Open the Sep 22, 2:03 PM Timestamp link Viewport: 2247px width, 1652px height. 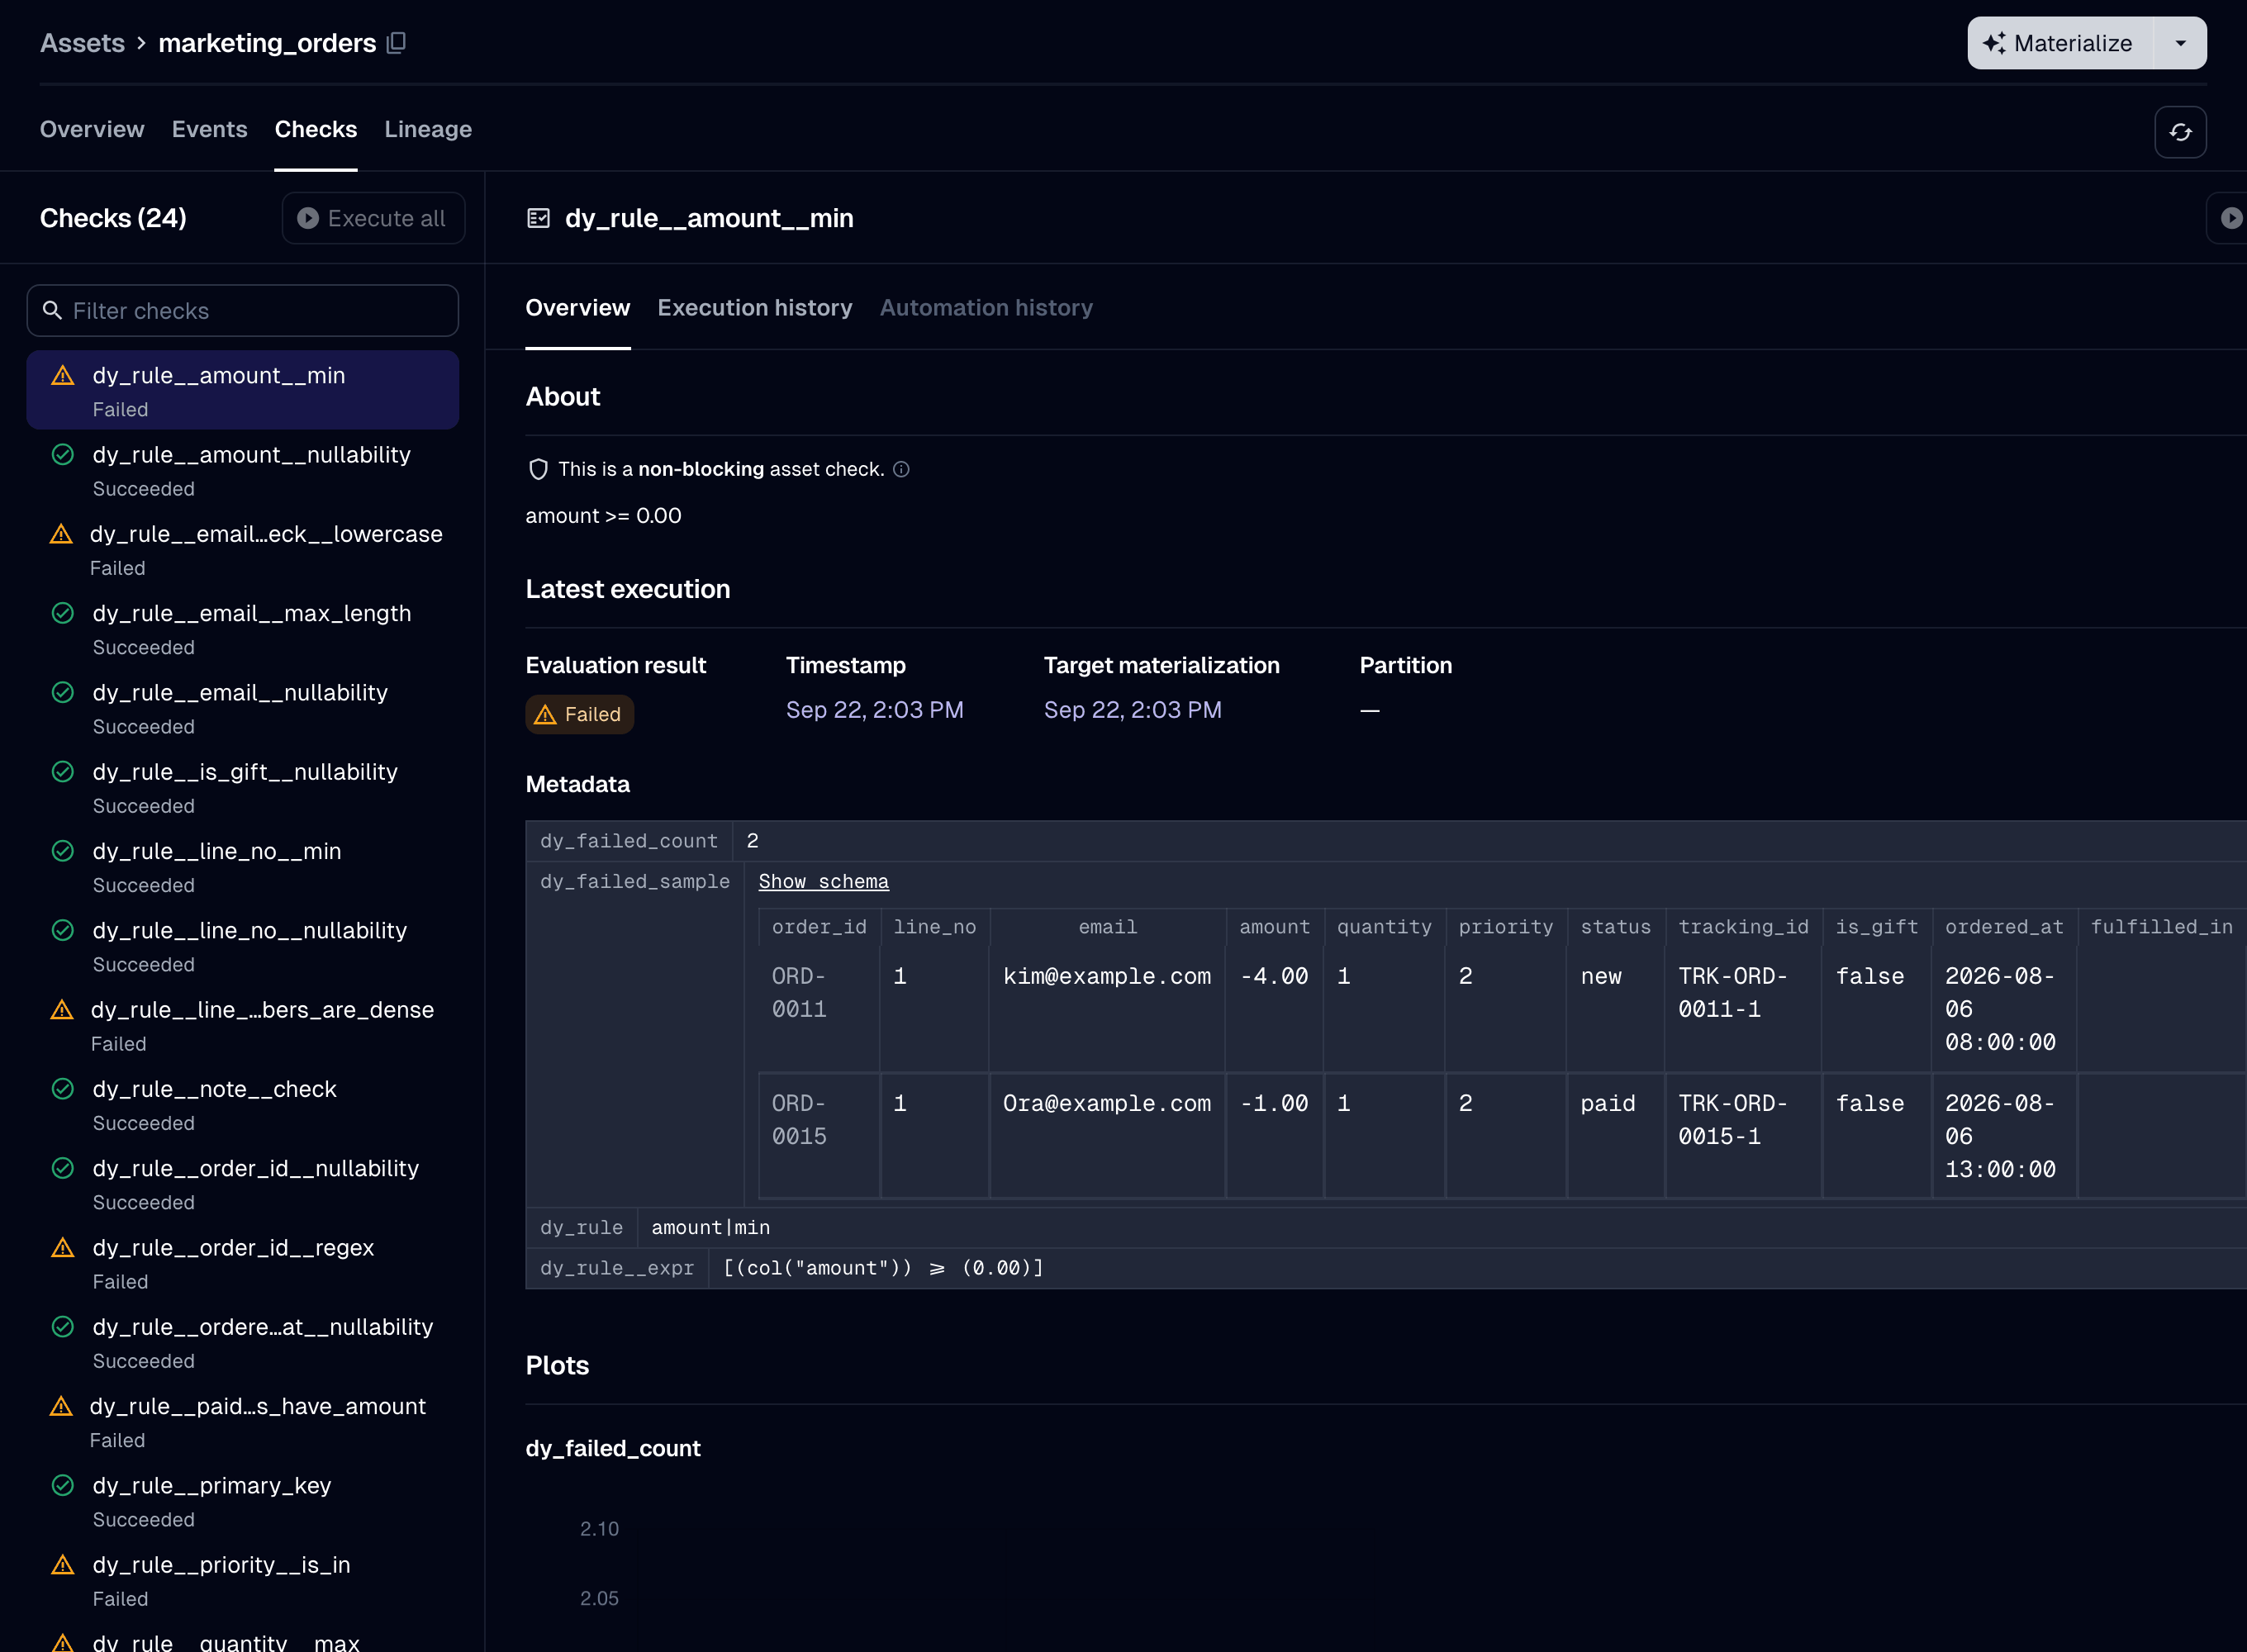tap(875, 710)
